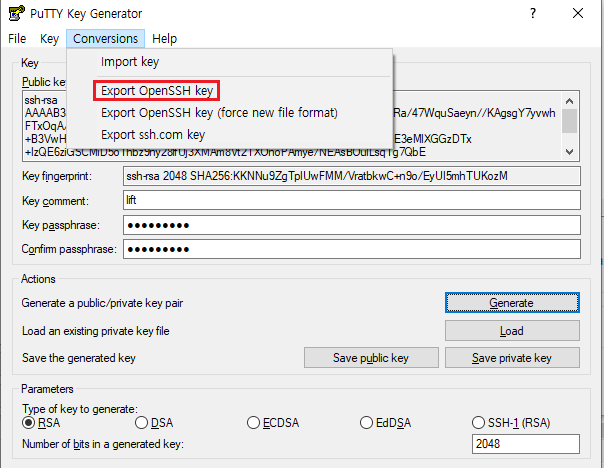Open the File menu
This screenshot has height=468, width=604.
click(x=17, y=39)
